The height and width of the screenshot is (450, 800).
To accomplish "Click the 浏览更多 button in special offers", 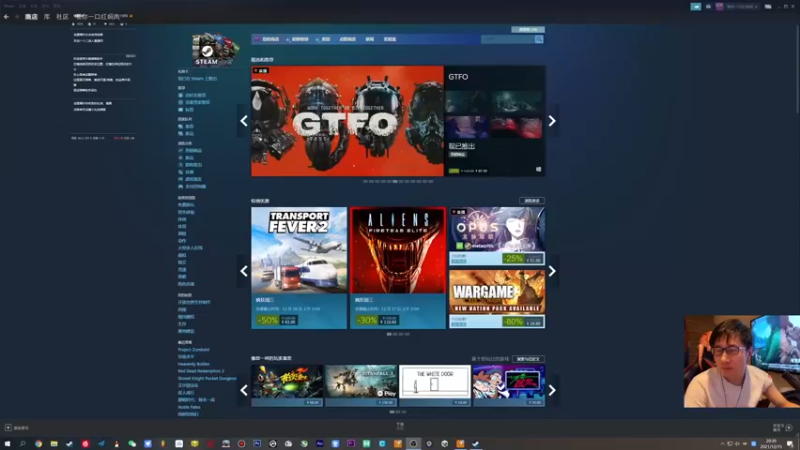I will pos(532,201).
